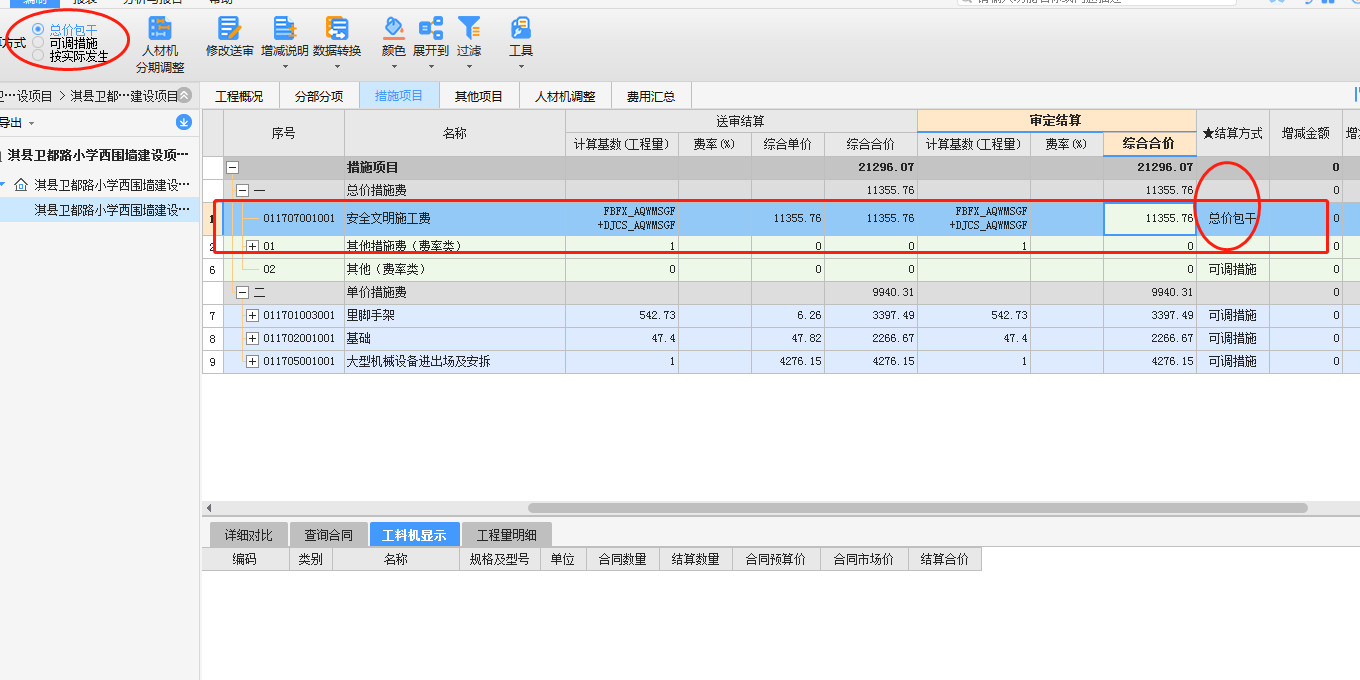
Task: Click the 过滤 funnel icon
Action: coord(469,28)
